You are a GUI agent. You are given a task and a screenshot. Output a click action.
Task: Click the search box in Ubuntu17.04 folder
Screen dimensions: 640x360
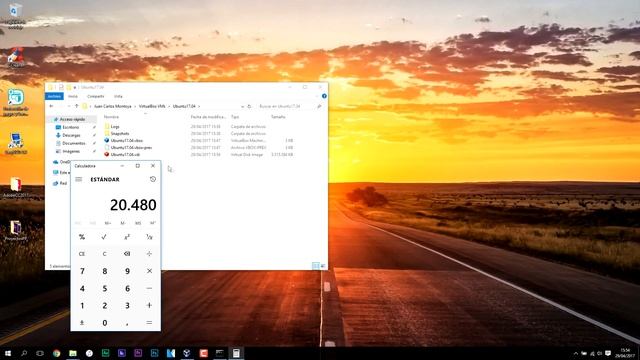290,106
